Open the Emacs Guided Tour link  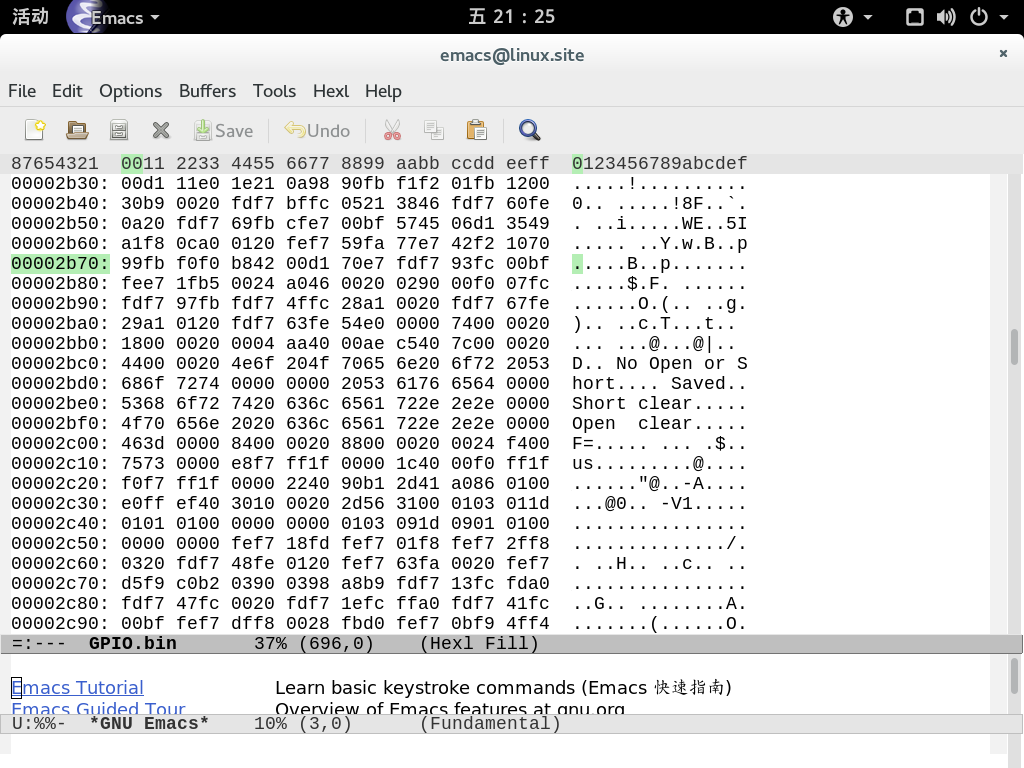[99, 709]
